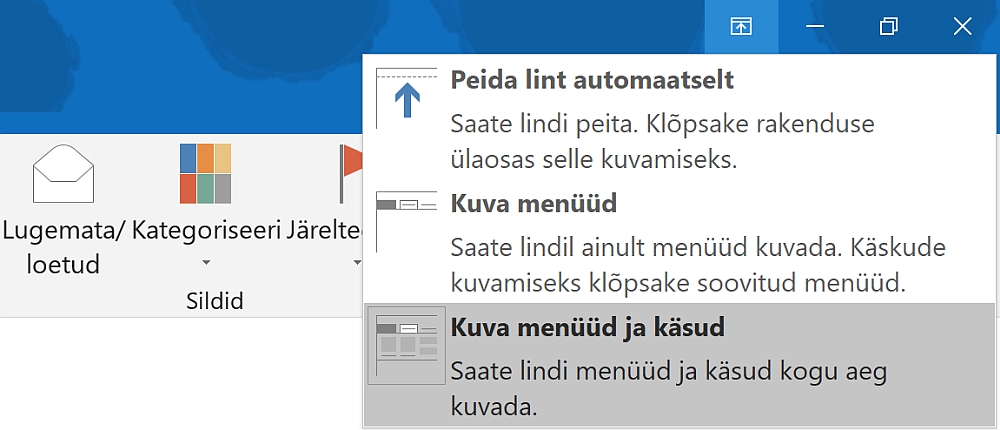Select the 'Kuva menüüd ja käsud' title
The width and height of the screenshot is (1000, 430).
tap(587, 327)
